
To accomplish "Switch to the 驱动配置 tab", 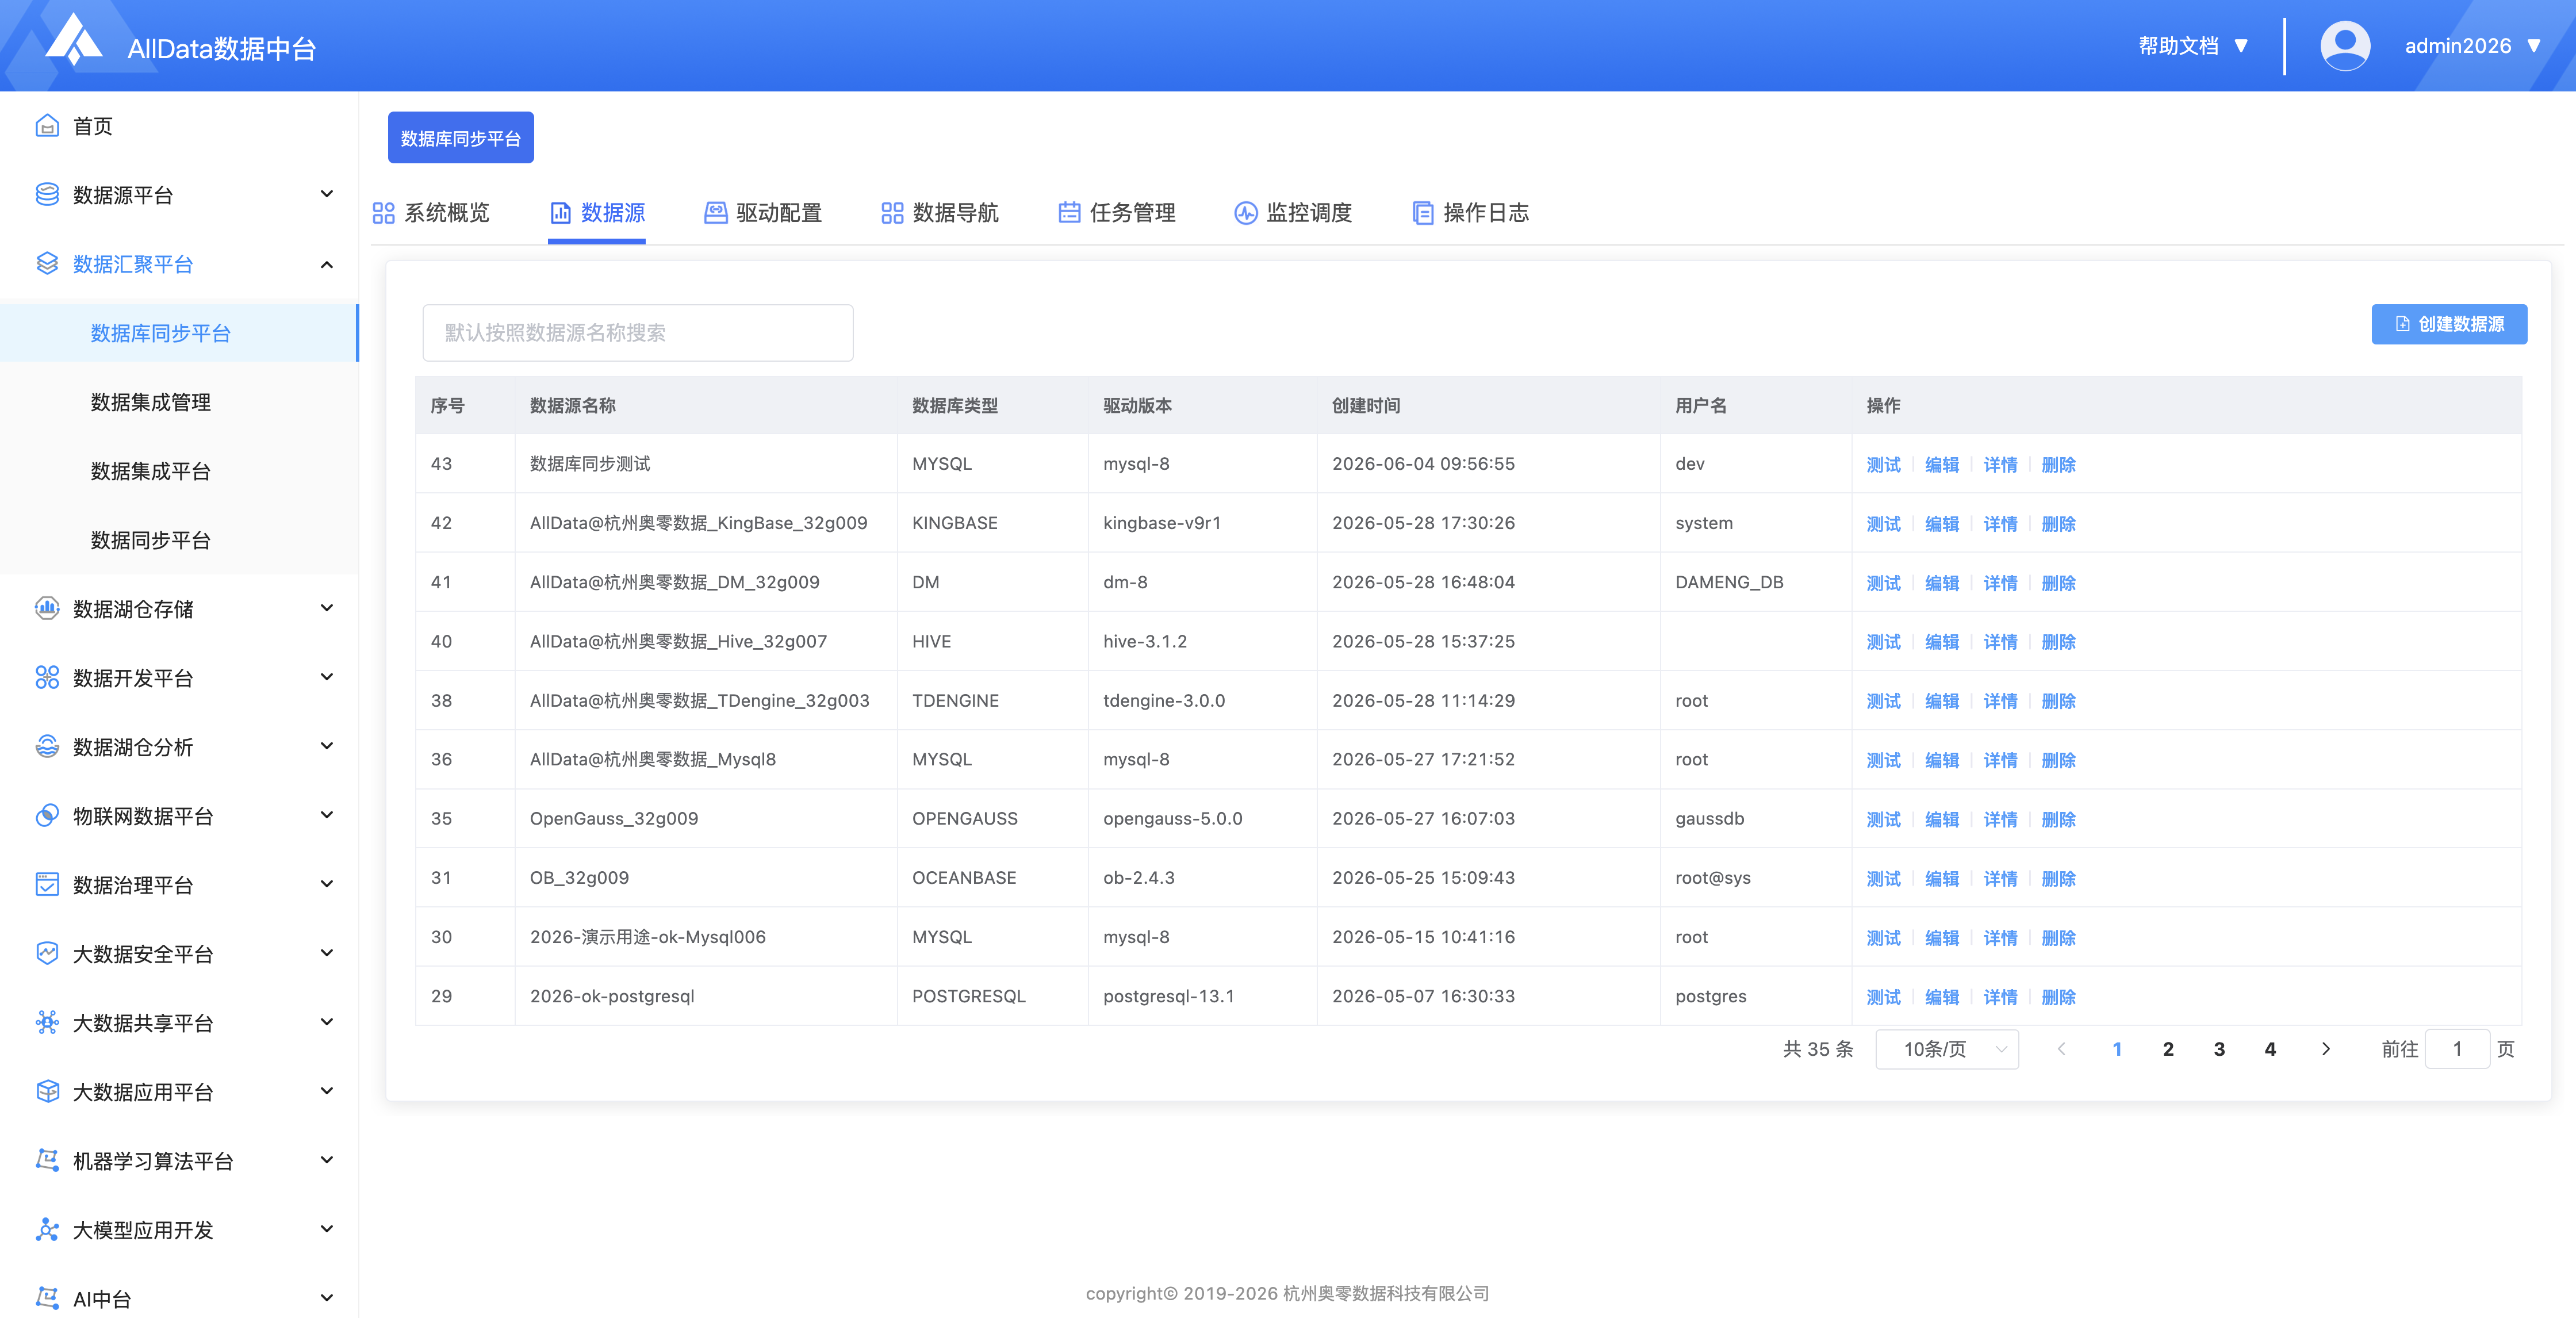I will click(763, 213).
